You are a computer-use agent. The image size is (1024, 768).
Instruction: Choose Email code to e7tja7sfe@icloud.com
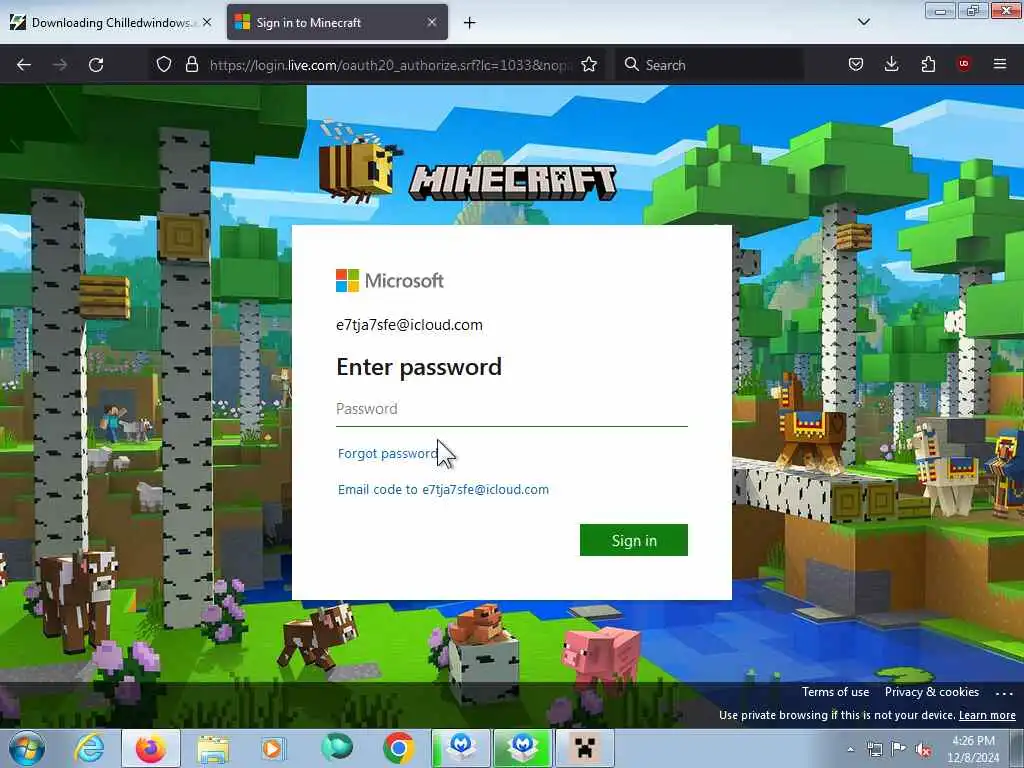click(x=443, y=490)
